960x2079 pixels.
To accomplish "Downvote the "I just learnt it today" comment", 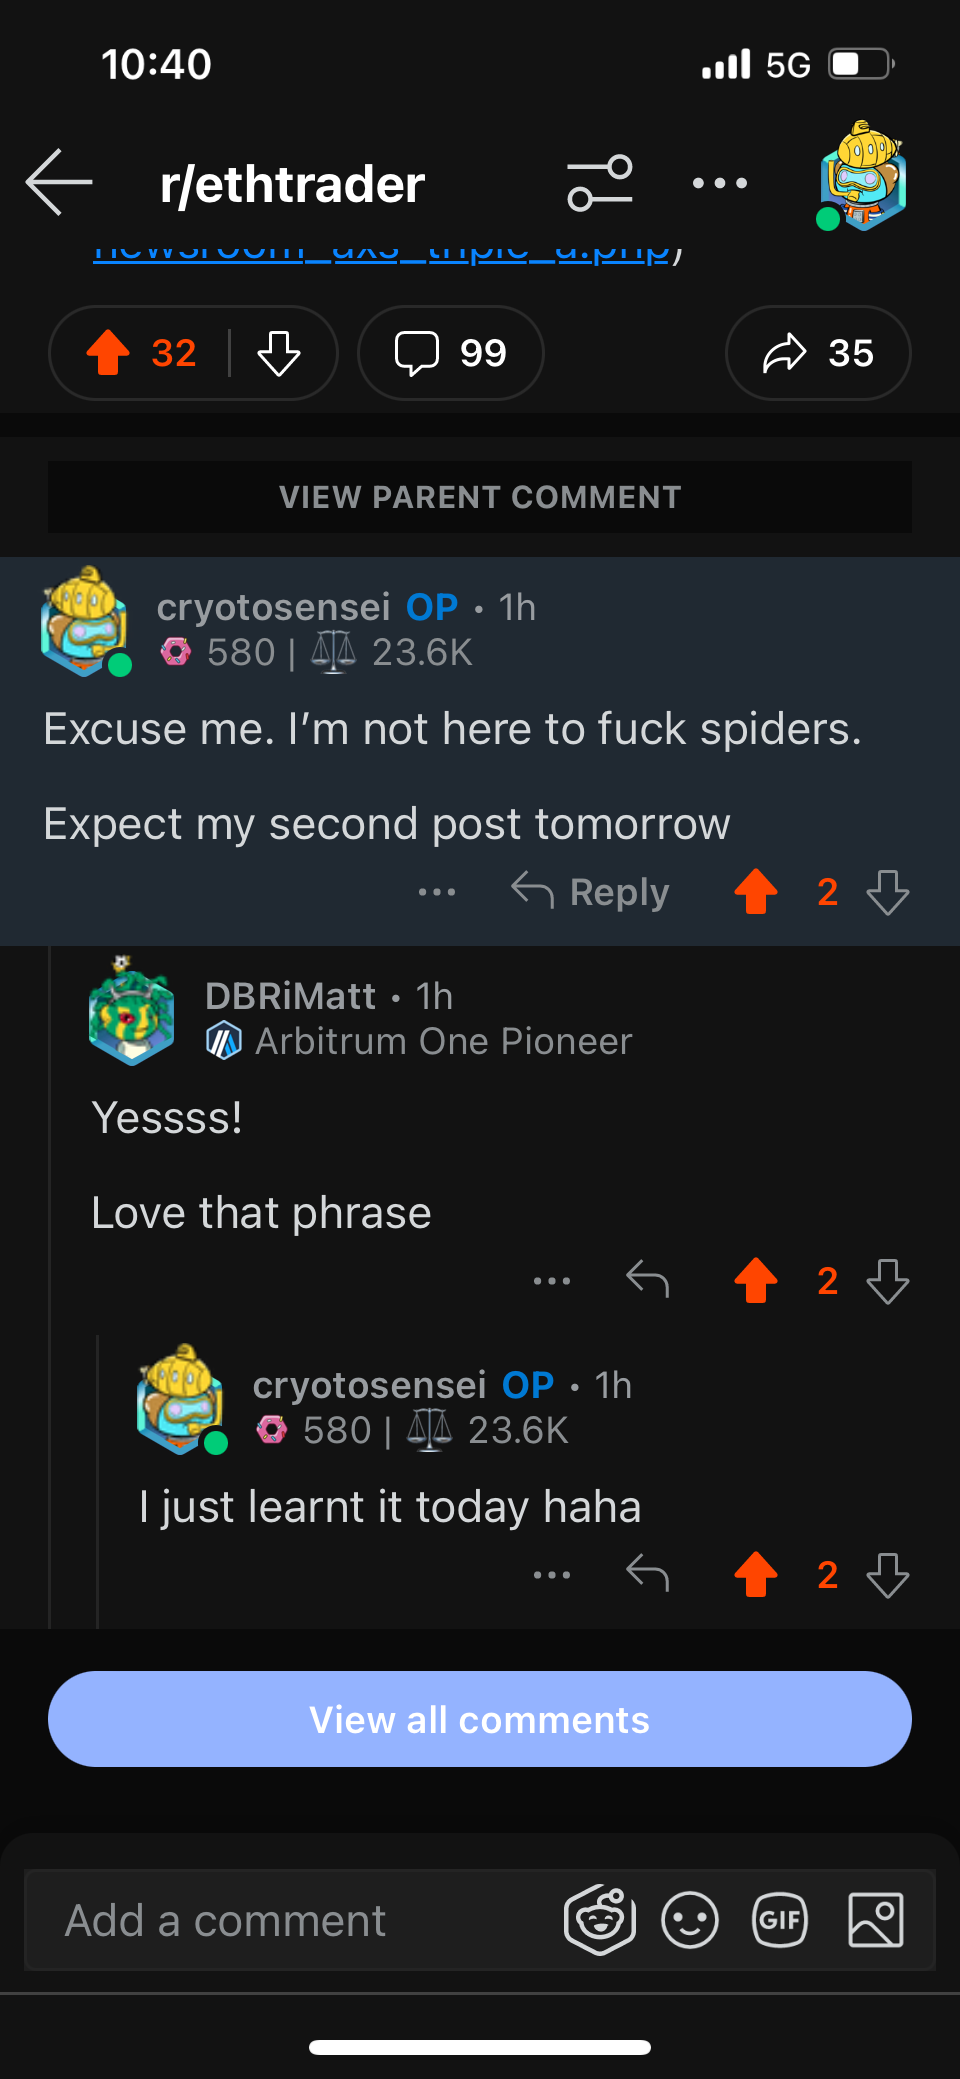I will click(x=888, y=1575).
